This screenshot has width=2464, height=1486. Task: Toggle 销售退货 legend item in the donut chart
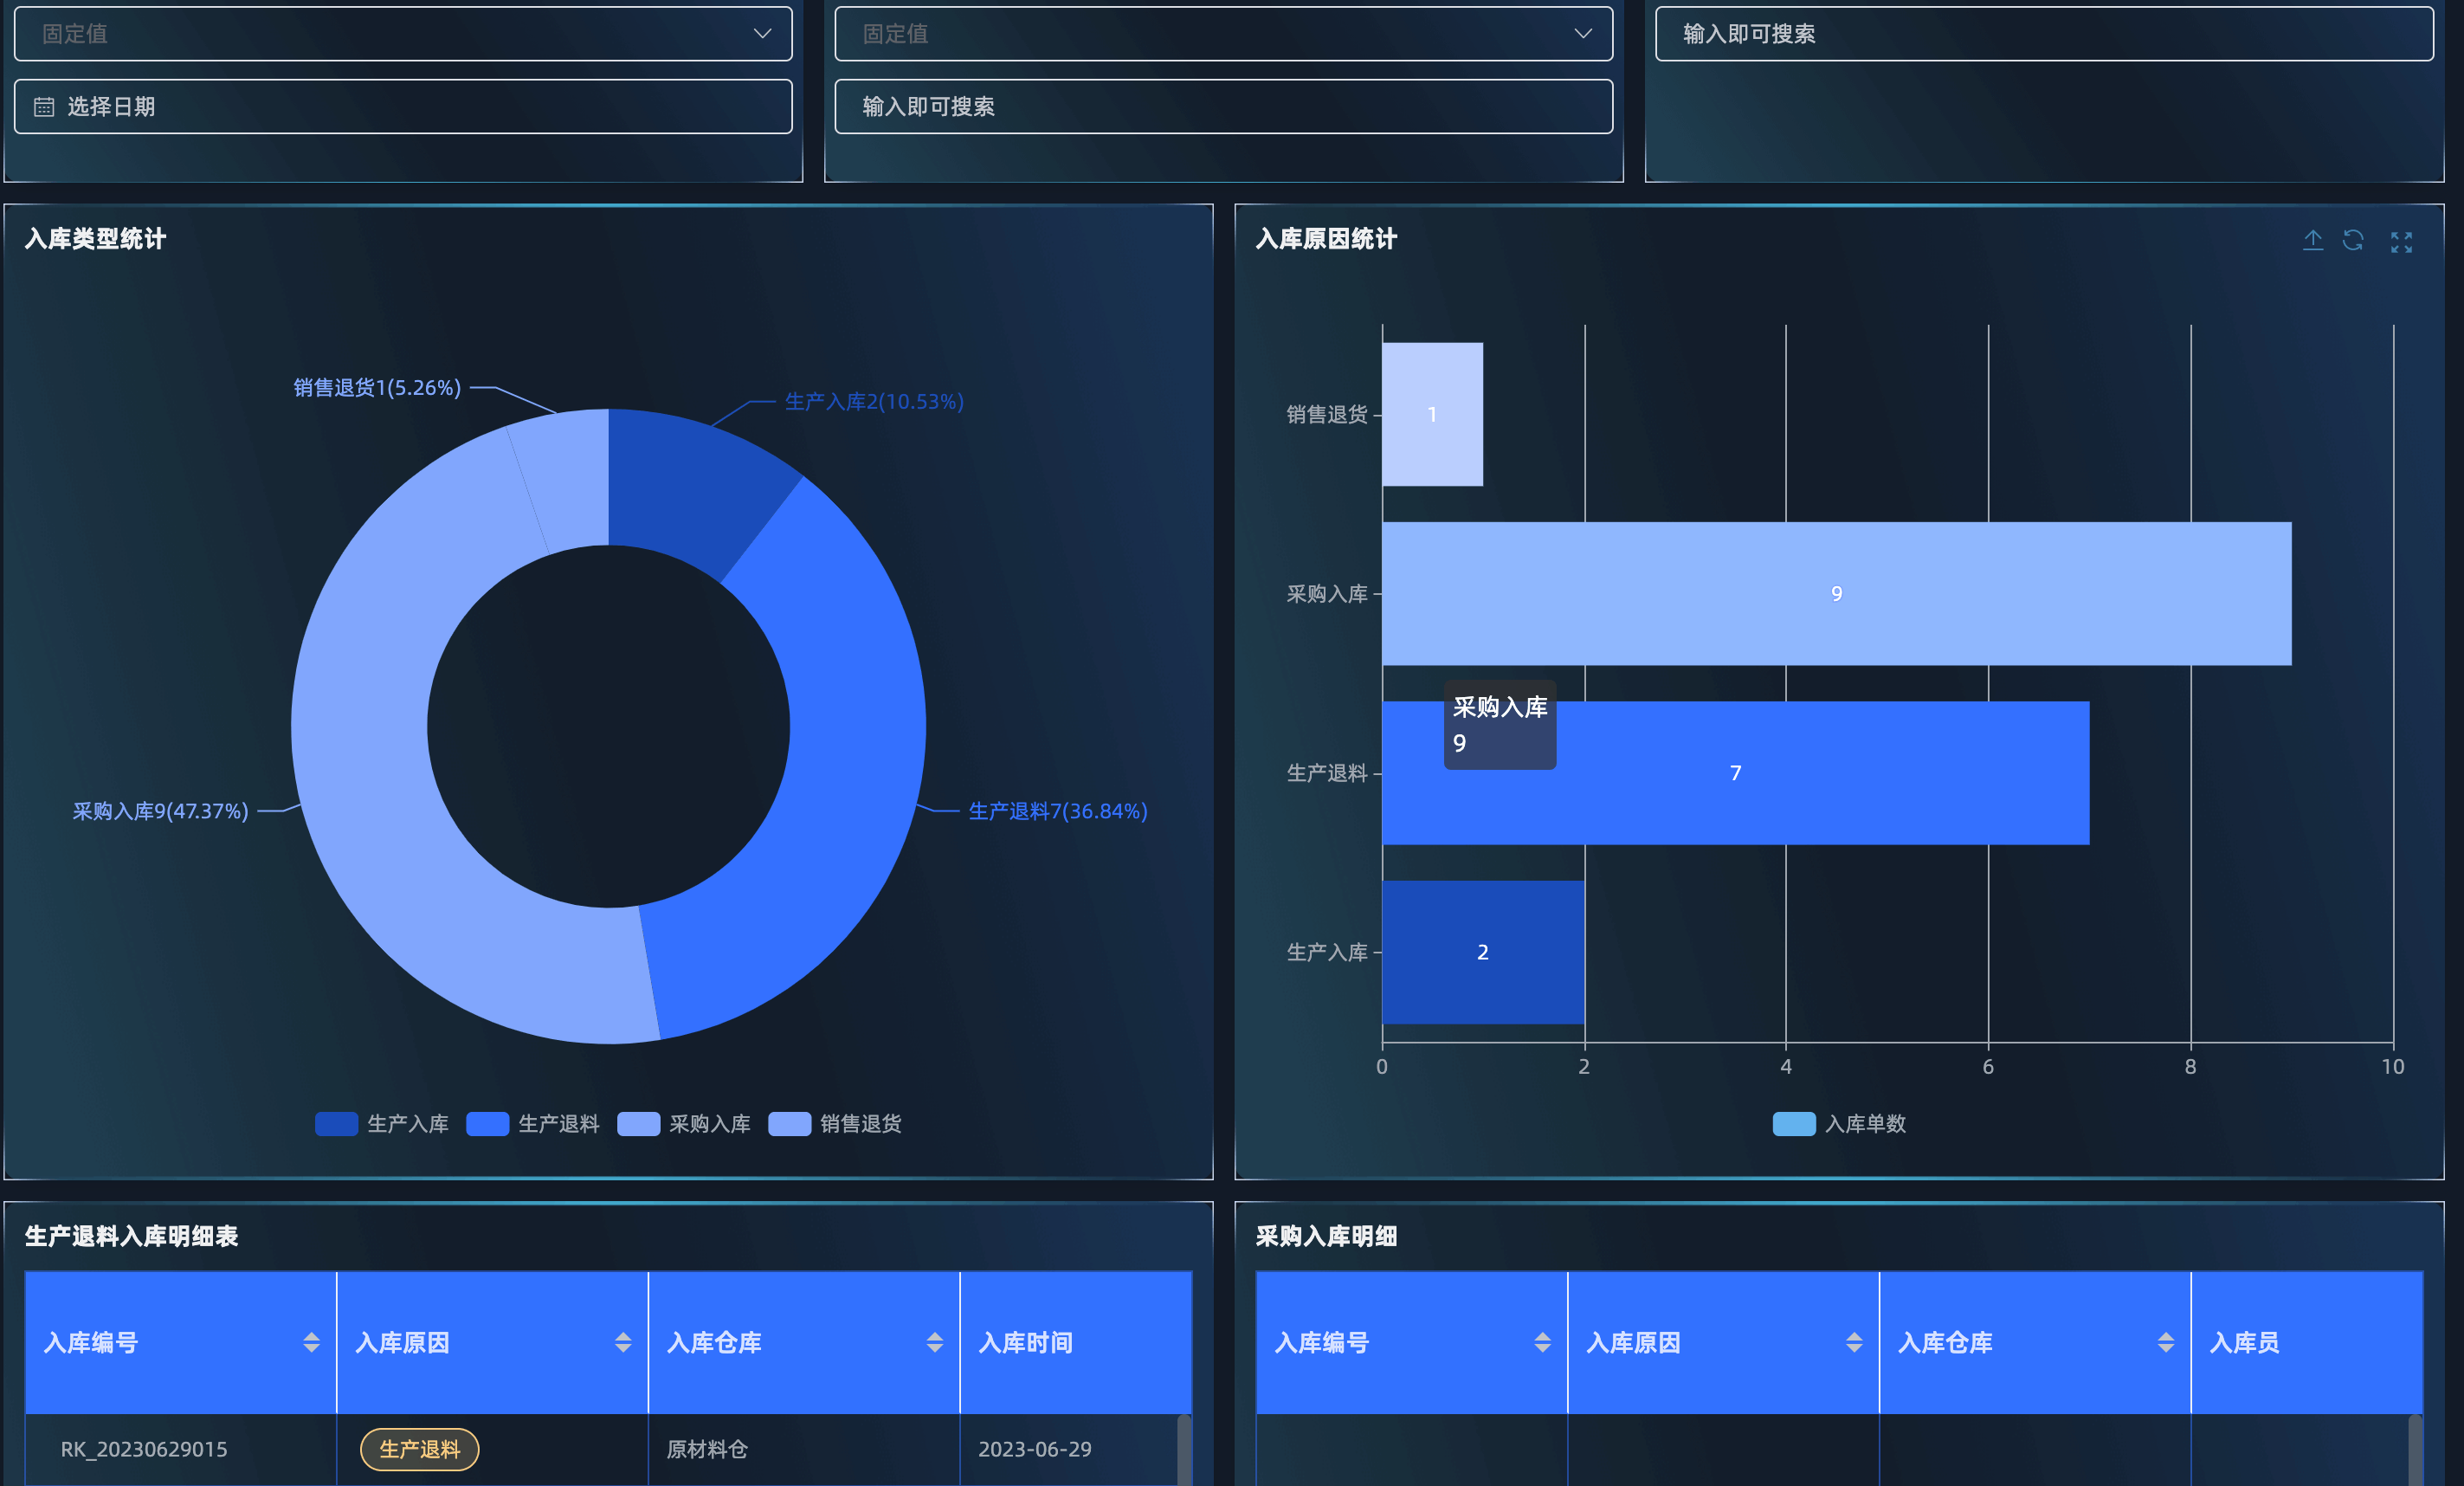coord(835,1124)
